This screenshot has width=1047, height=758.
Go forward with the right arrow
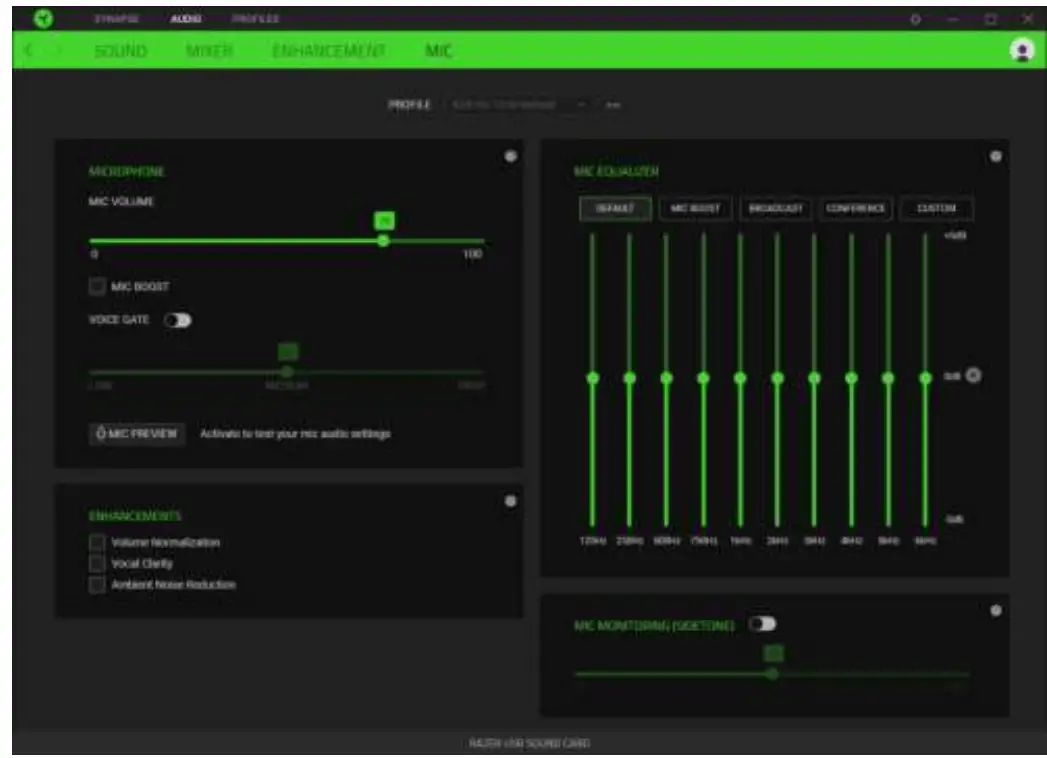tap(58, 50)
